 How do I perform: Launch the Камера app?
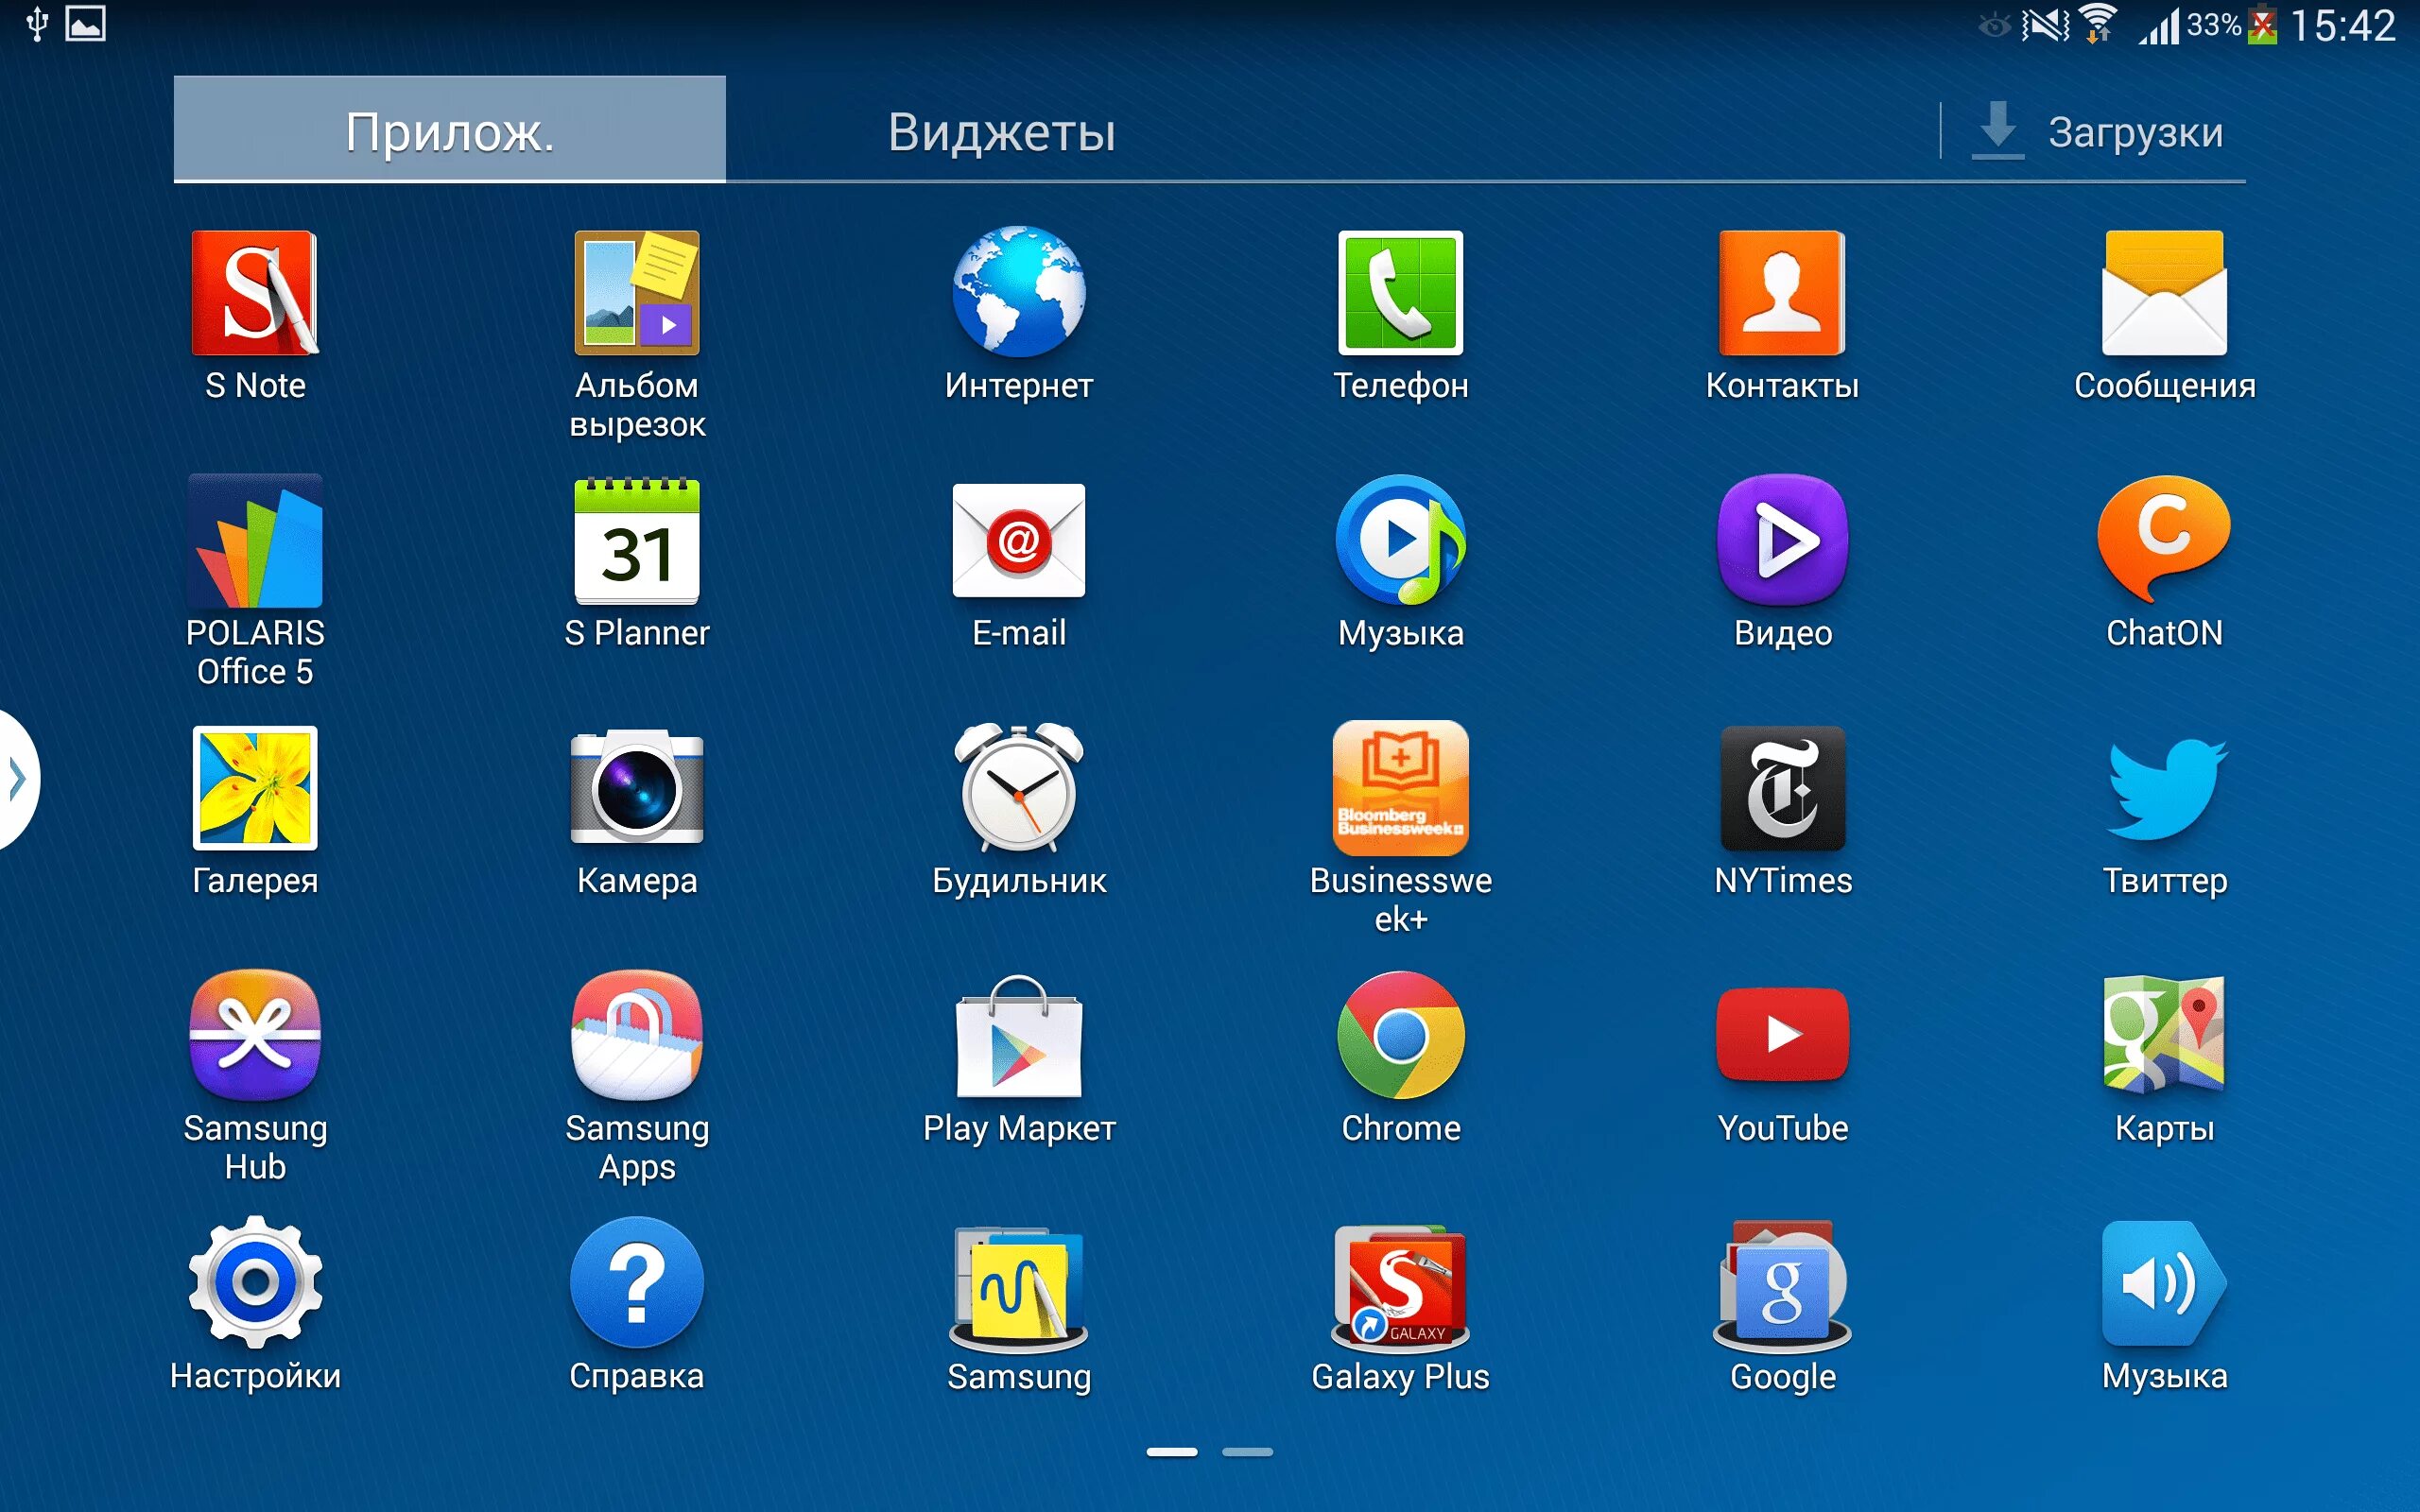pos(637,789)
